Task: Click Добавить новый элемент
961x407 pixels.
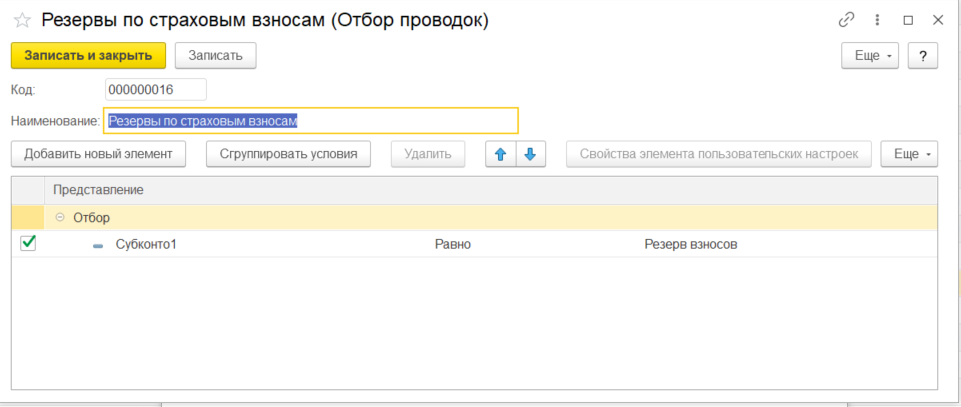Action: point(98,154)
